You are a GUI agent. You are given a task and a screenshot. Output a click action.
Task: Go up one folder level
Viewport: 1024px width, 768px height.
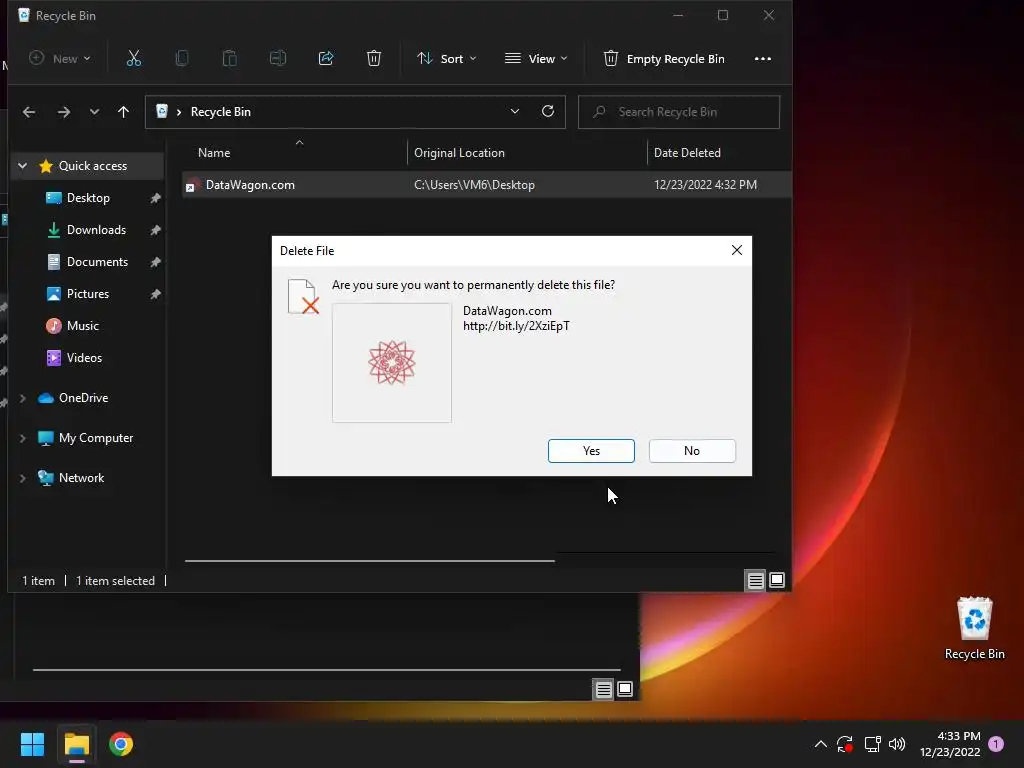[x=123, y=112]
